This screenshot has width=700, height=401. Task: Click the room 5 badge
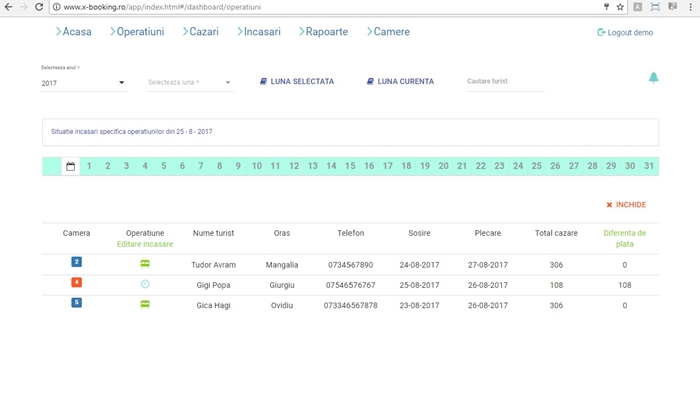[76, 303]
